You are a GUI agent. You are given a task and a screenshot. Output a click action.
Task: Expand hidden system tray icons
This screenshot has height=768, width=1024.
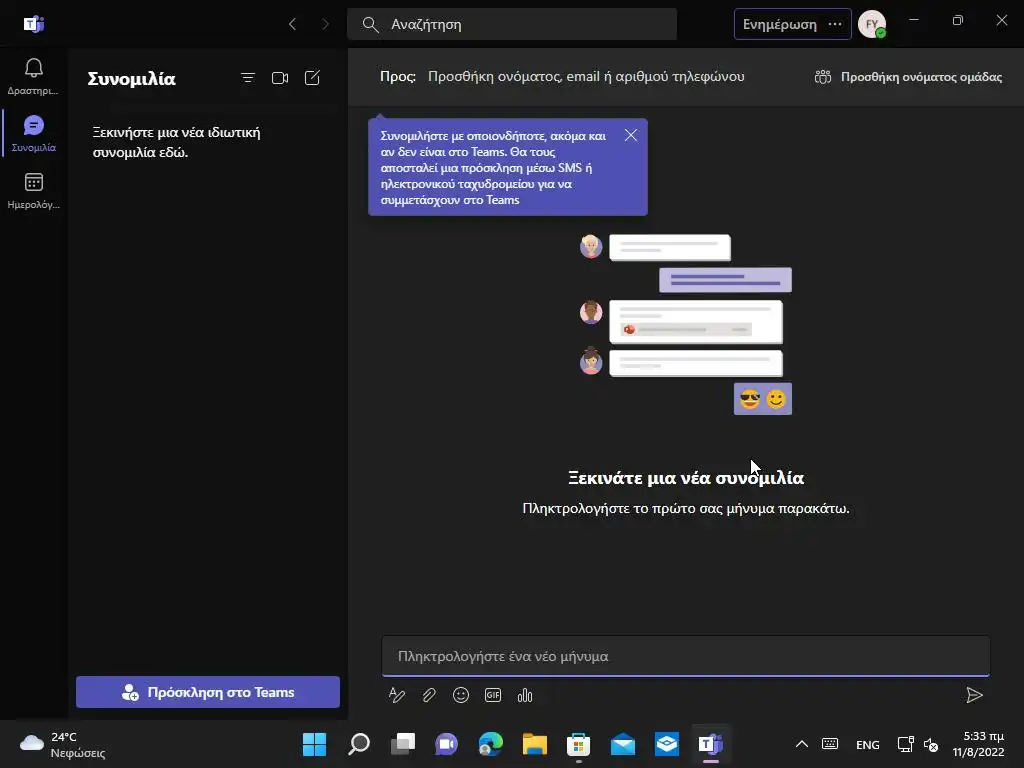pyautogui.click(x=801, y=744)
